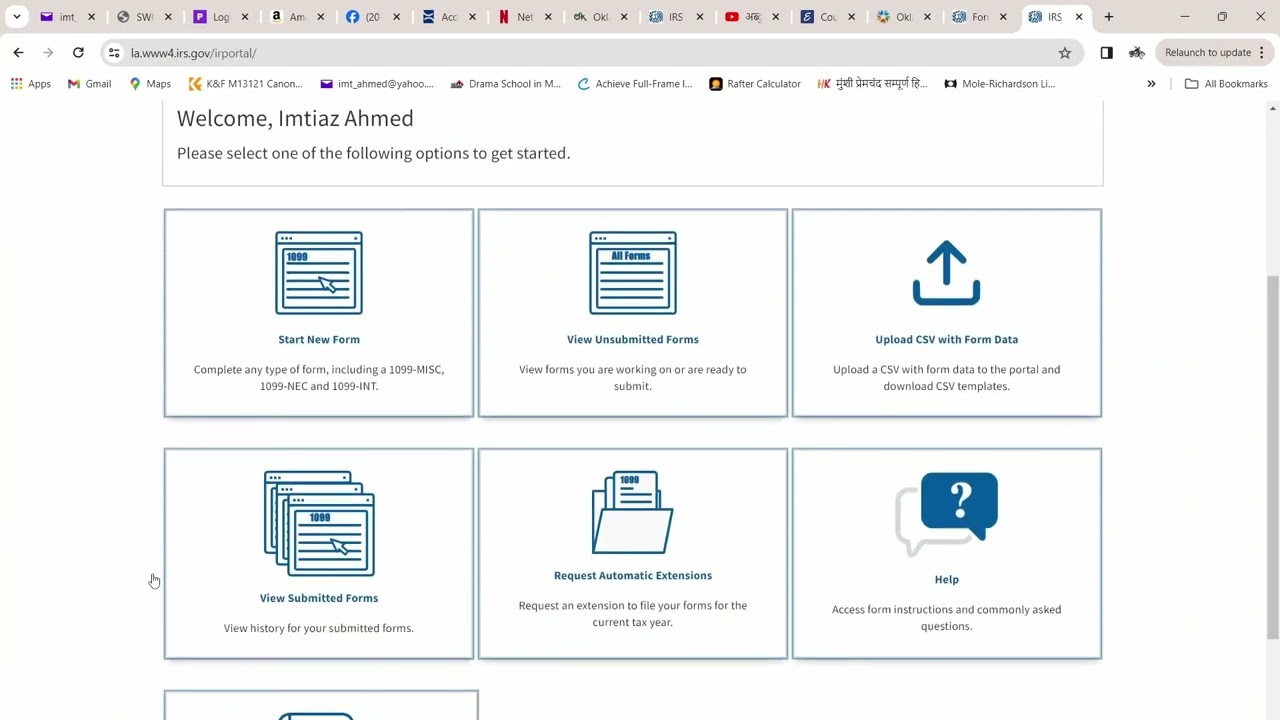Image resolution: width=1280 pixels, height=720 pixels.
Task: Click 'View history for your submitted forms.' text
Action: coord(319,628)
